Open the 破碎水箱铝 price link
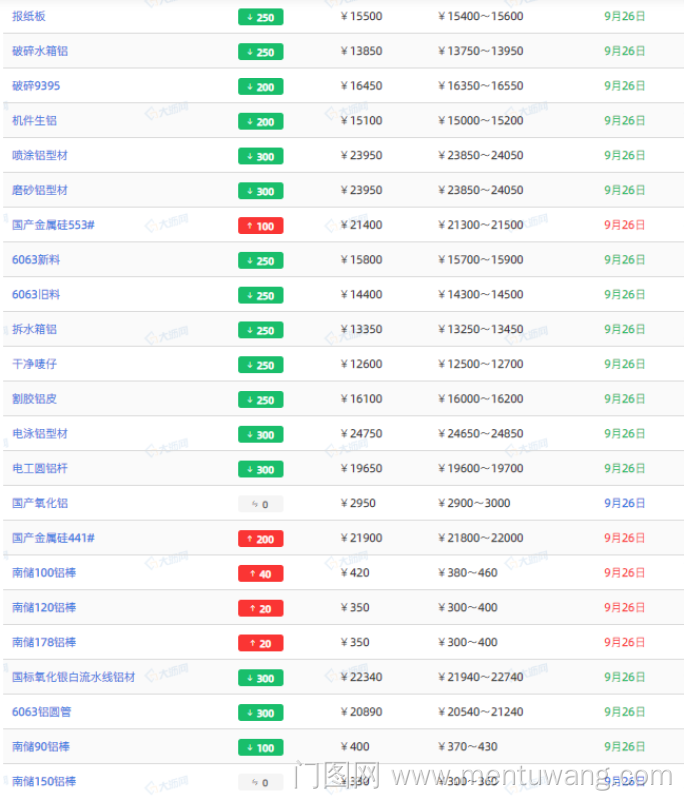Image resolution: width=684 pixels, height=800 pixels. pyautogui.click(x=41, y=51)
